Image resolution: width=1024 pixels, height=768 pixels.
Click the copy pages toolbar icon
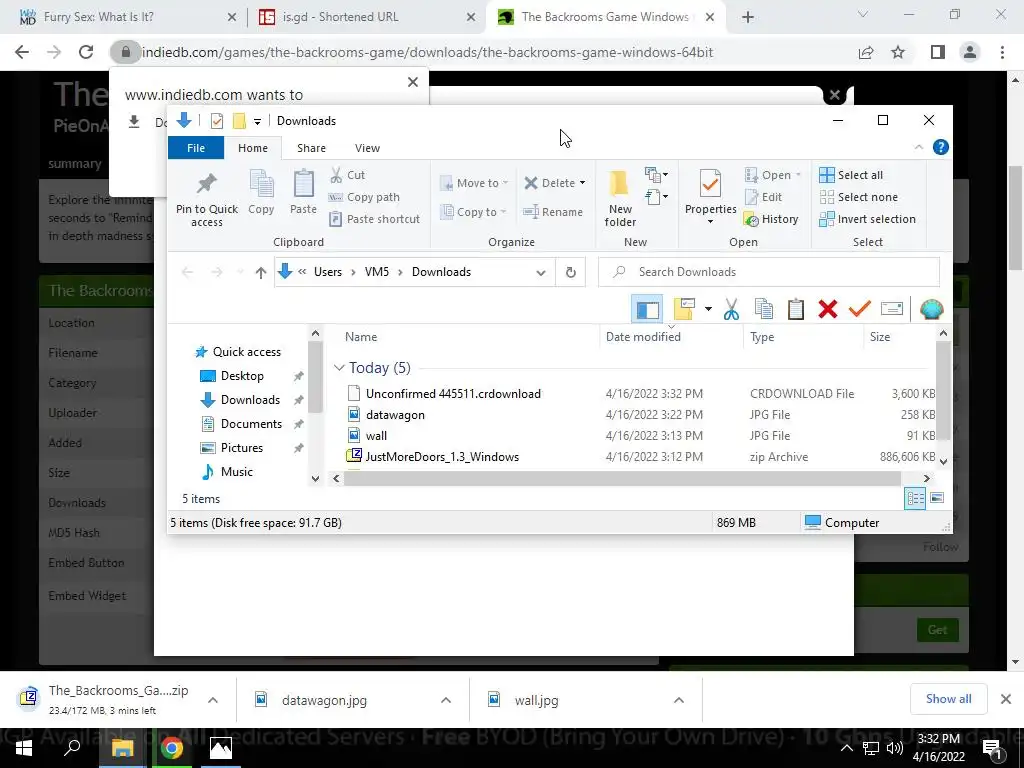763,309
